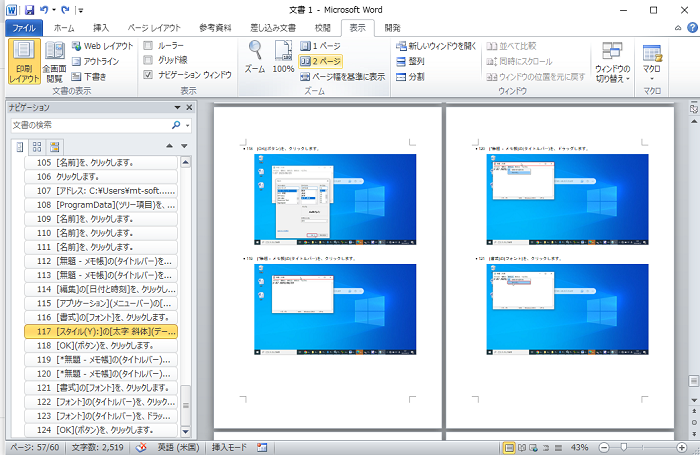Click the マクロ icon

tap(652, 53)
